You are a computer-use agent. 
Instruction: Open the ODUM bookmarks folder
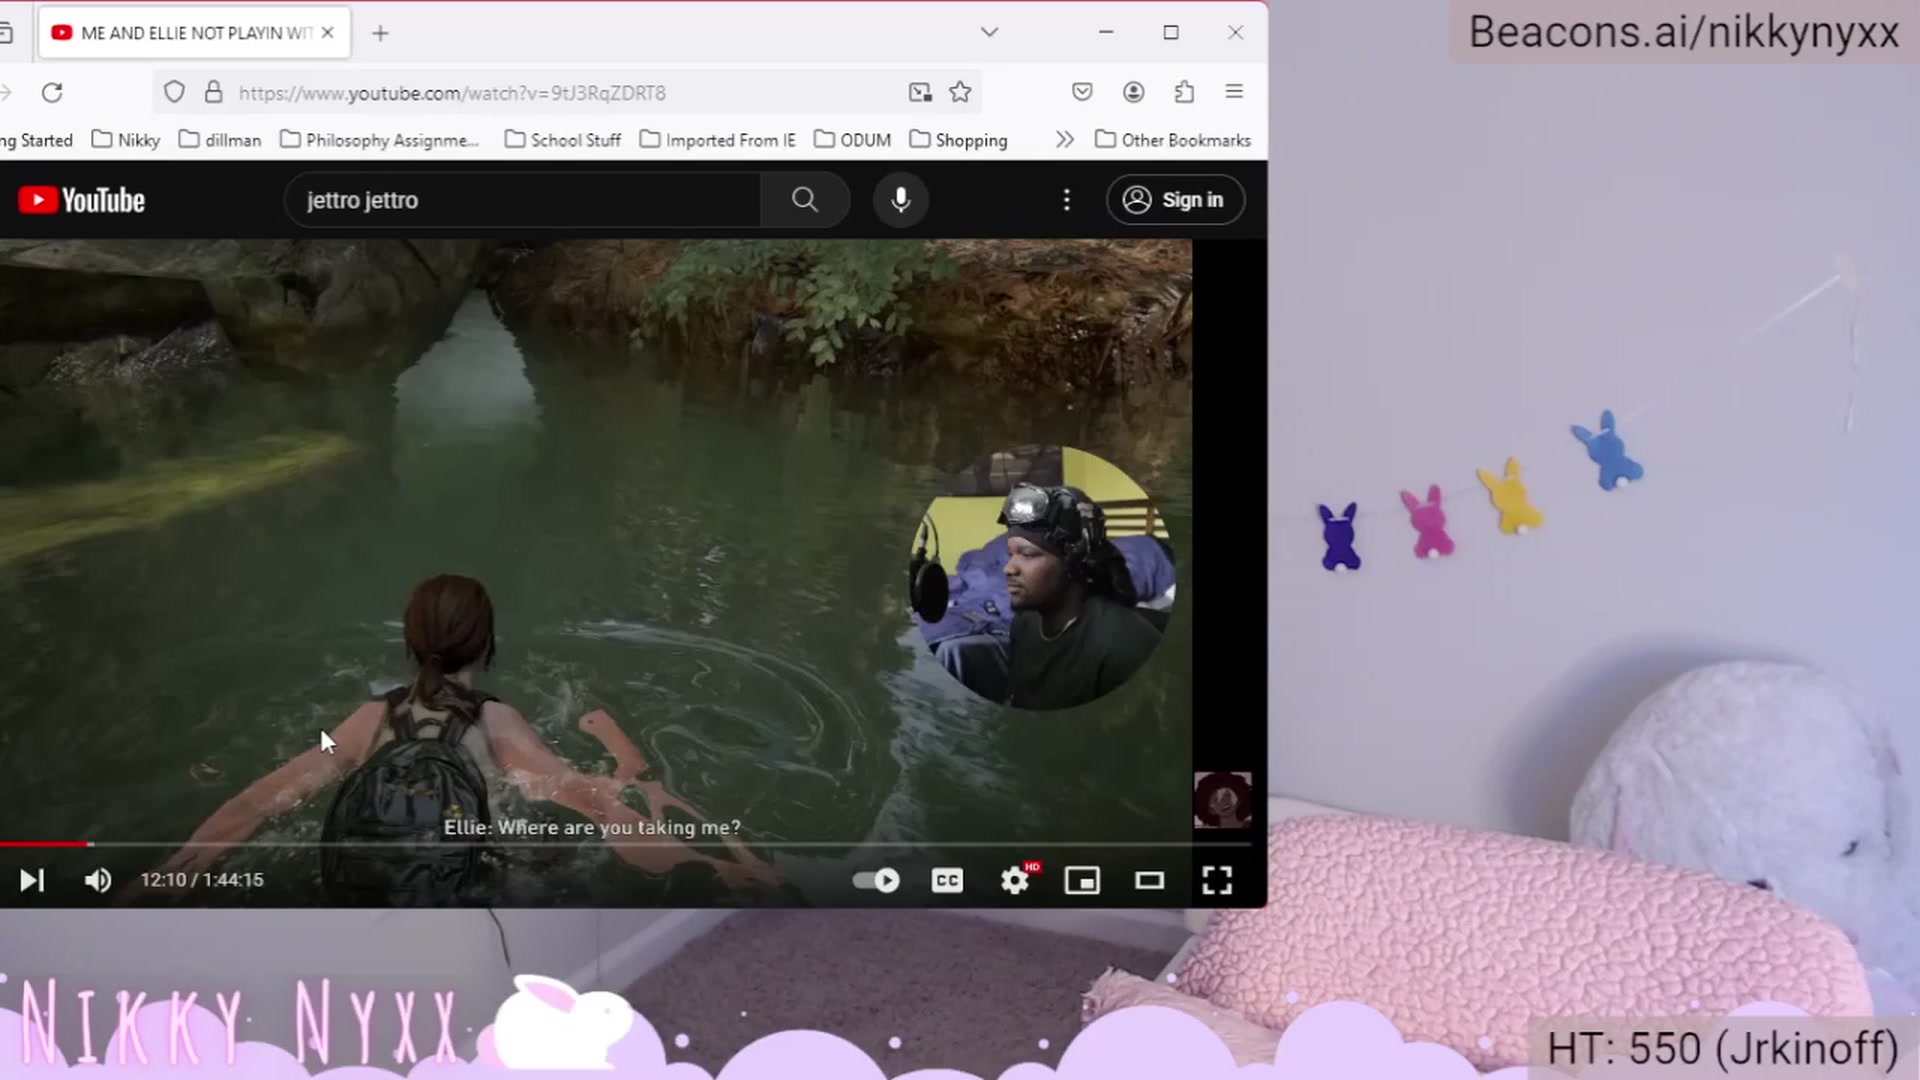click(853, 140)
